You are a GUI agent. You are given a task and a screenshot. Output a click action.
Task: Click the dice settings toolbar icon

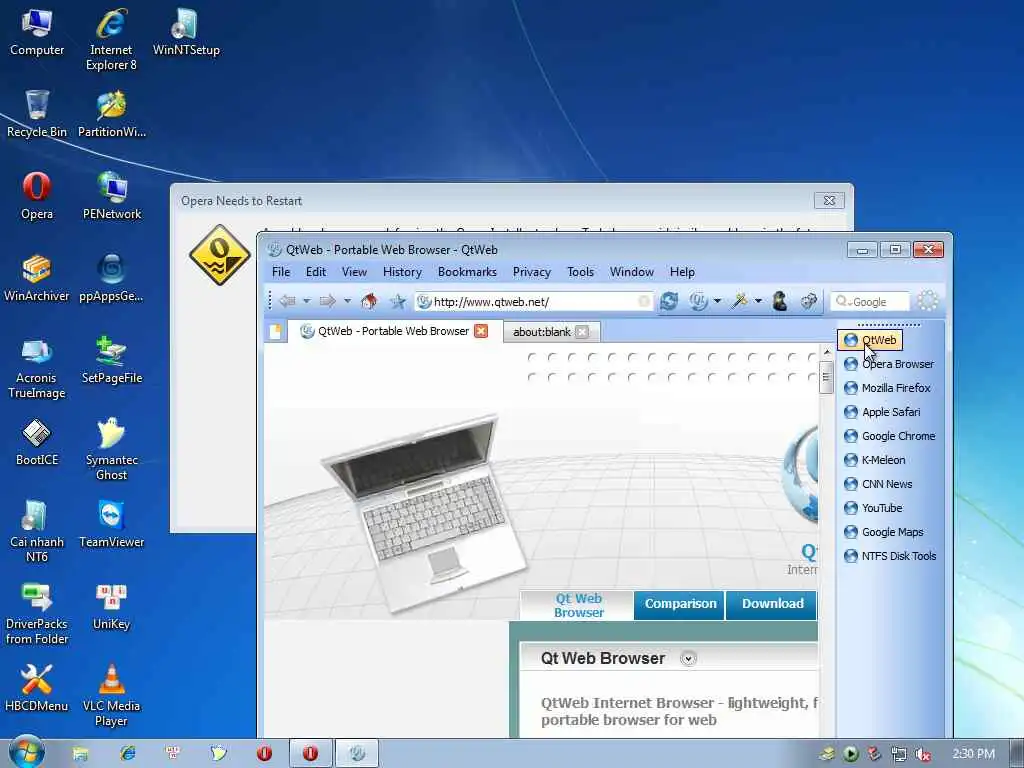tap(808, 301)
